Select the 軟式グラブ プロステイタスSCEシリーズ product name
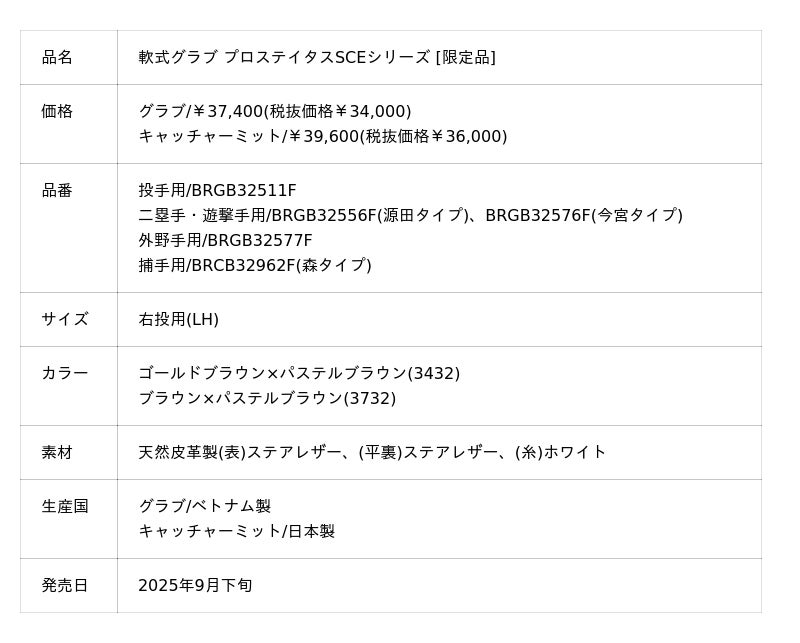The height and width of the screenshot is (643, 800). tap(316, 57)
